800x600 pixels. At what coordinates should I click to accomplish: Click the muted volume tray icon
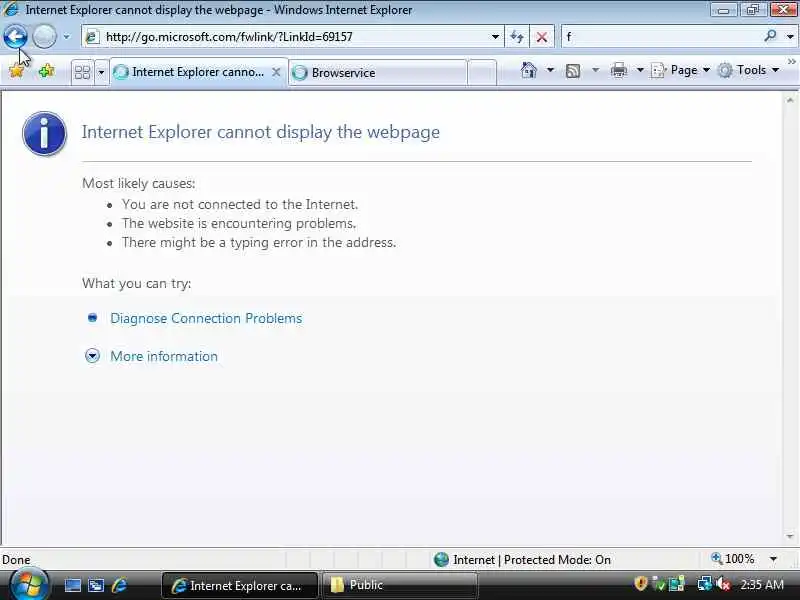point(723,584)
